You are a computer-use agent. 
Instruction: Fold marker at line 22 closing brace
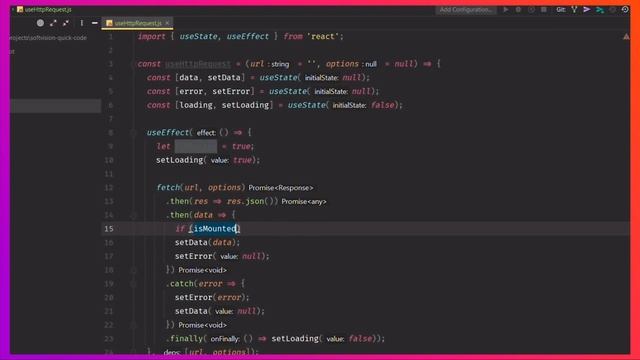click(133, 325)
